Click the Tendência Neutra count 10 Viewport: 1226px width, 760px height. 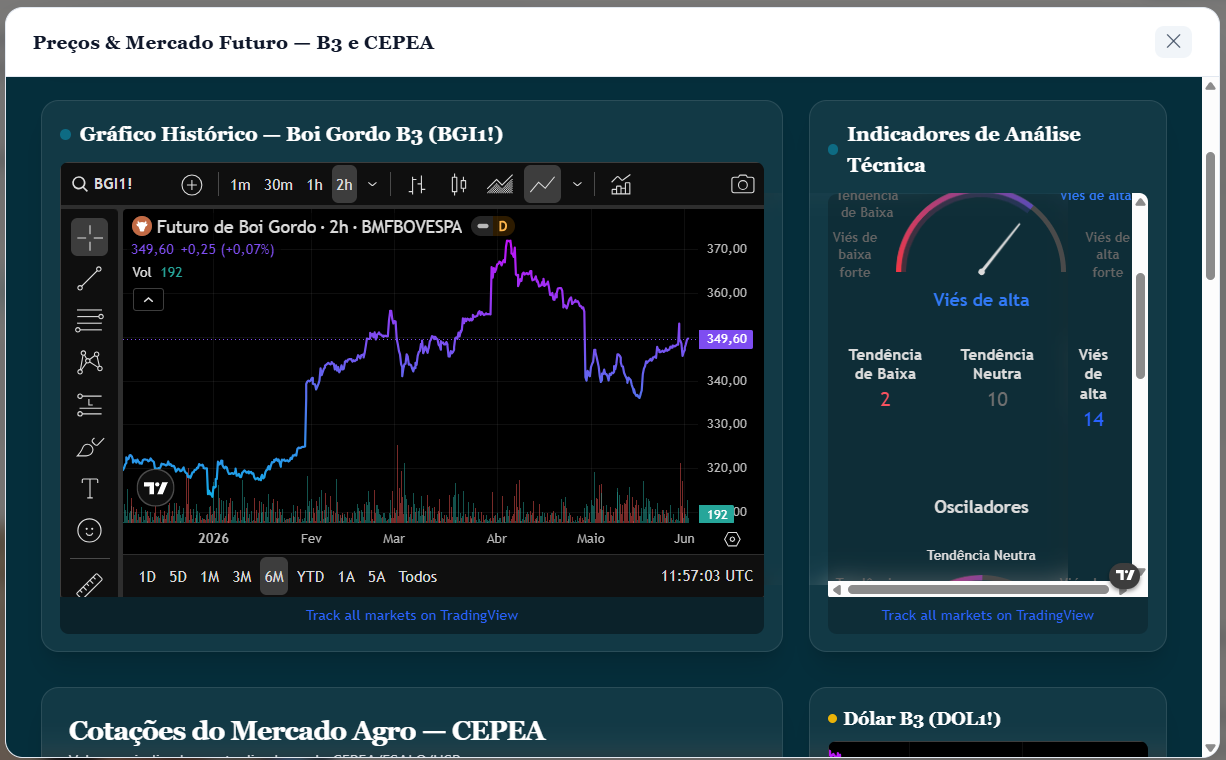click(x=997, y=399)
